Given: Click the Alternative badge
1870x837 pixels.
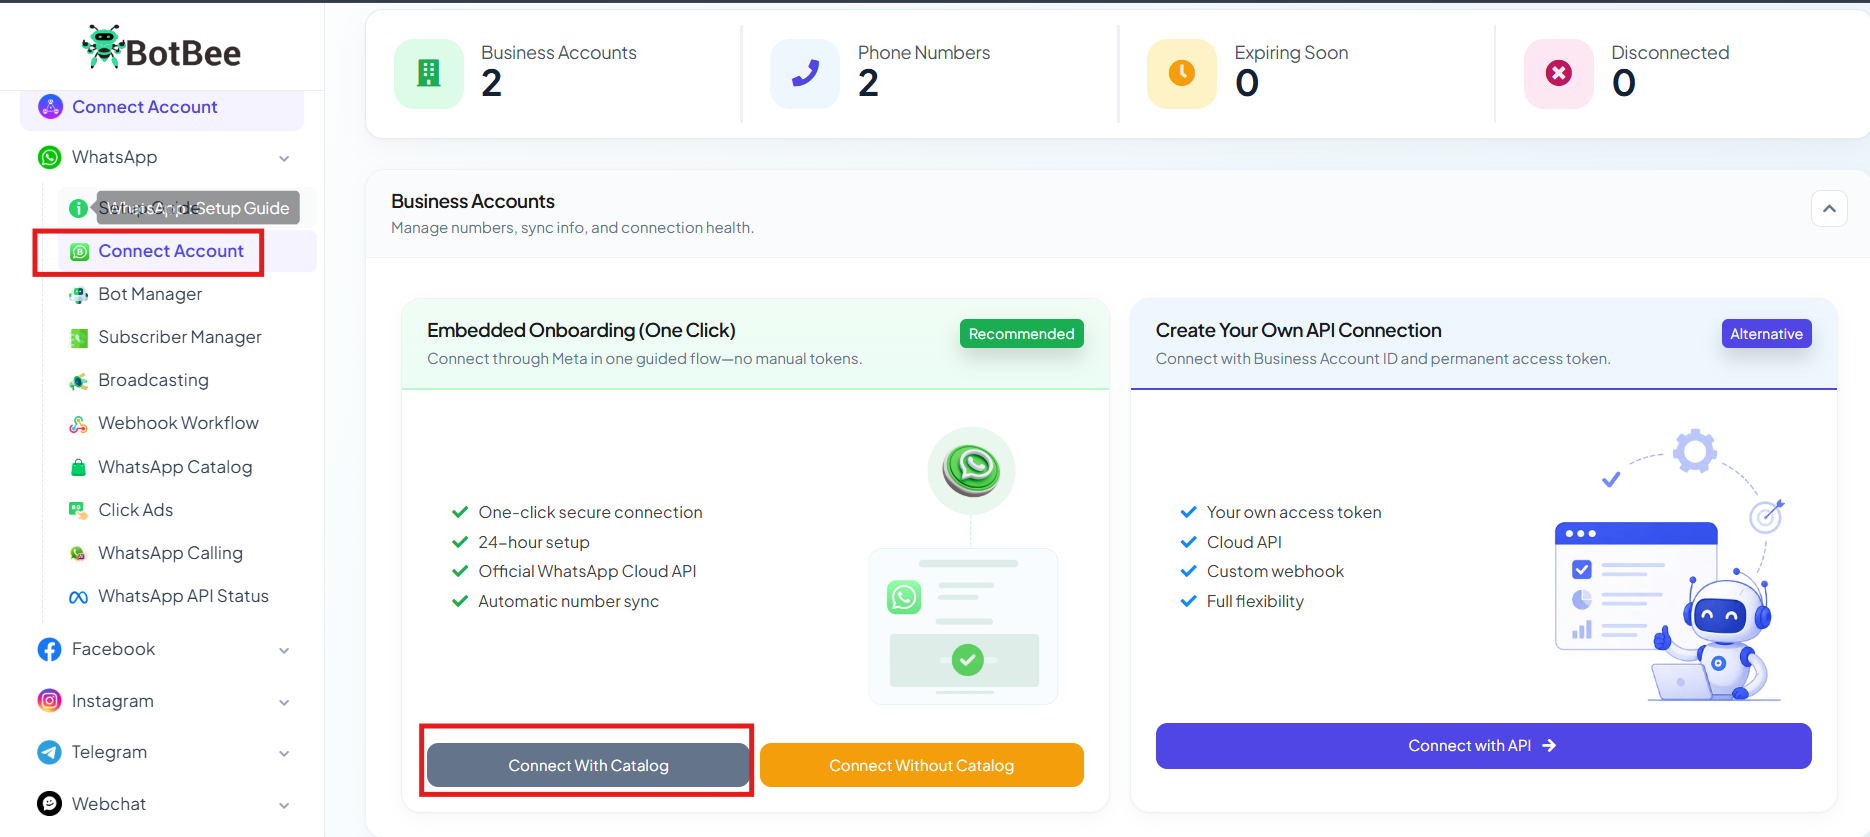Looking at the screenshot, I should coord(1767,334).
